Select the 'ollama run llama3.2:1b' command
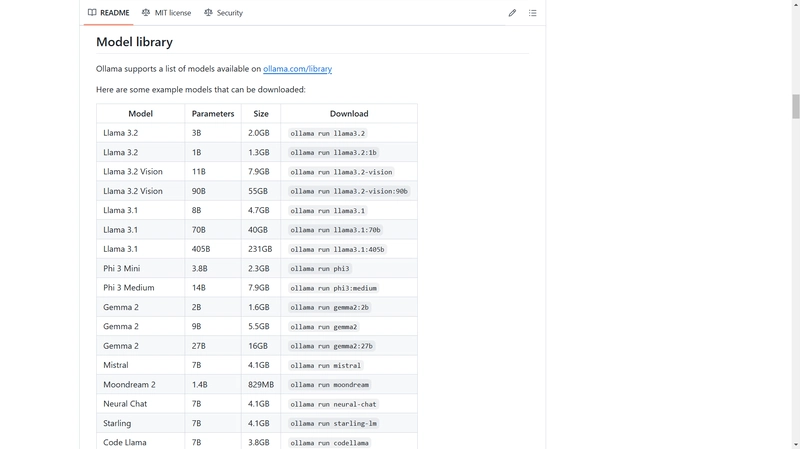This screenshot has height=449, width=800. pos(334,153)
